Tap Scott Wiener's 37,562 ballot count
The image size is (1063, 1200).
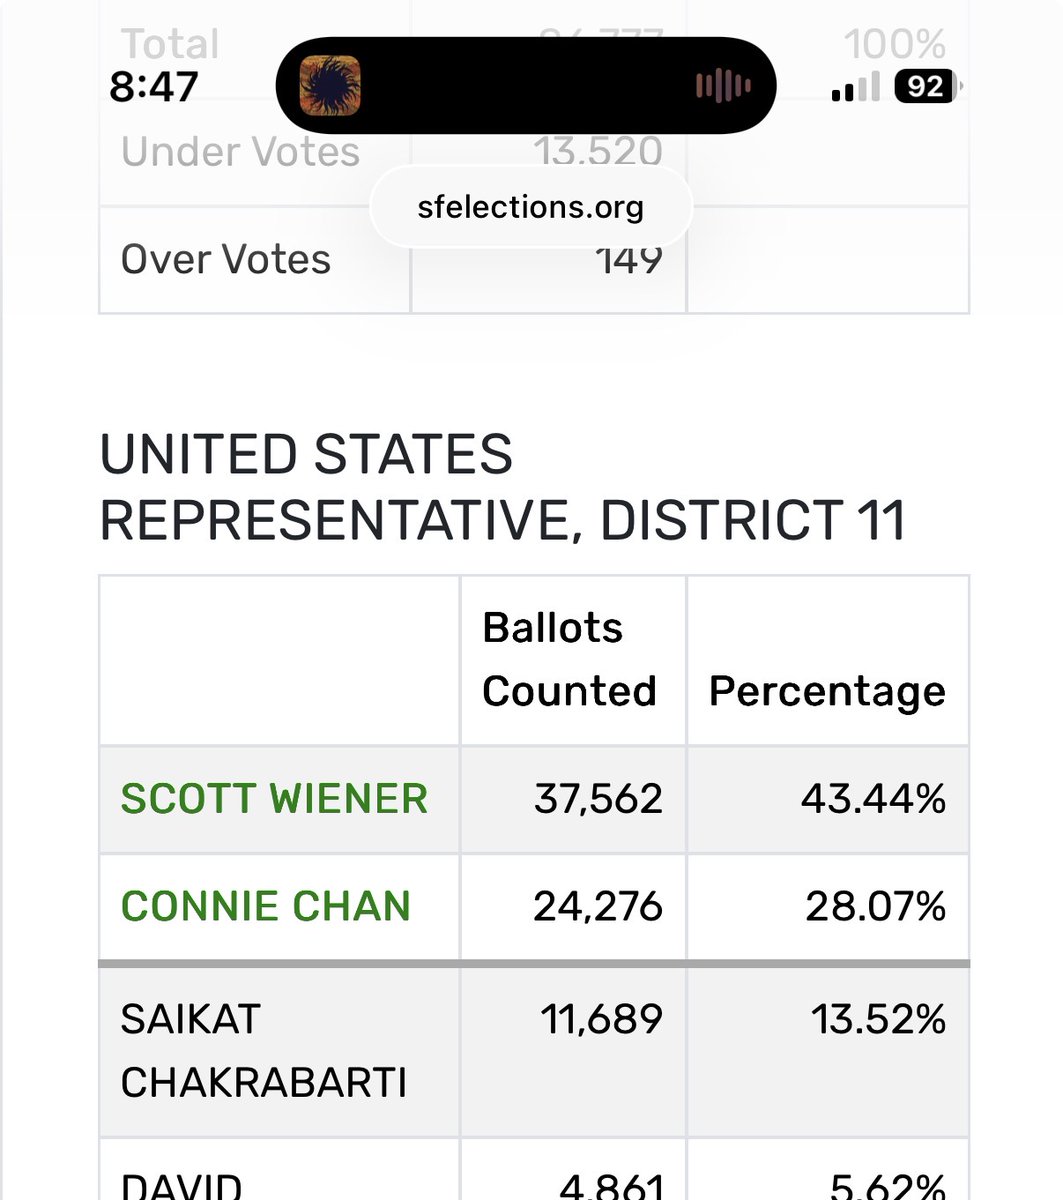(598, 799)
